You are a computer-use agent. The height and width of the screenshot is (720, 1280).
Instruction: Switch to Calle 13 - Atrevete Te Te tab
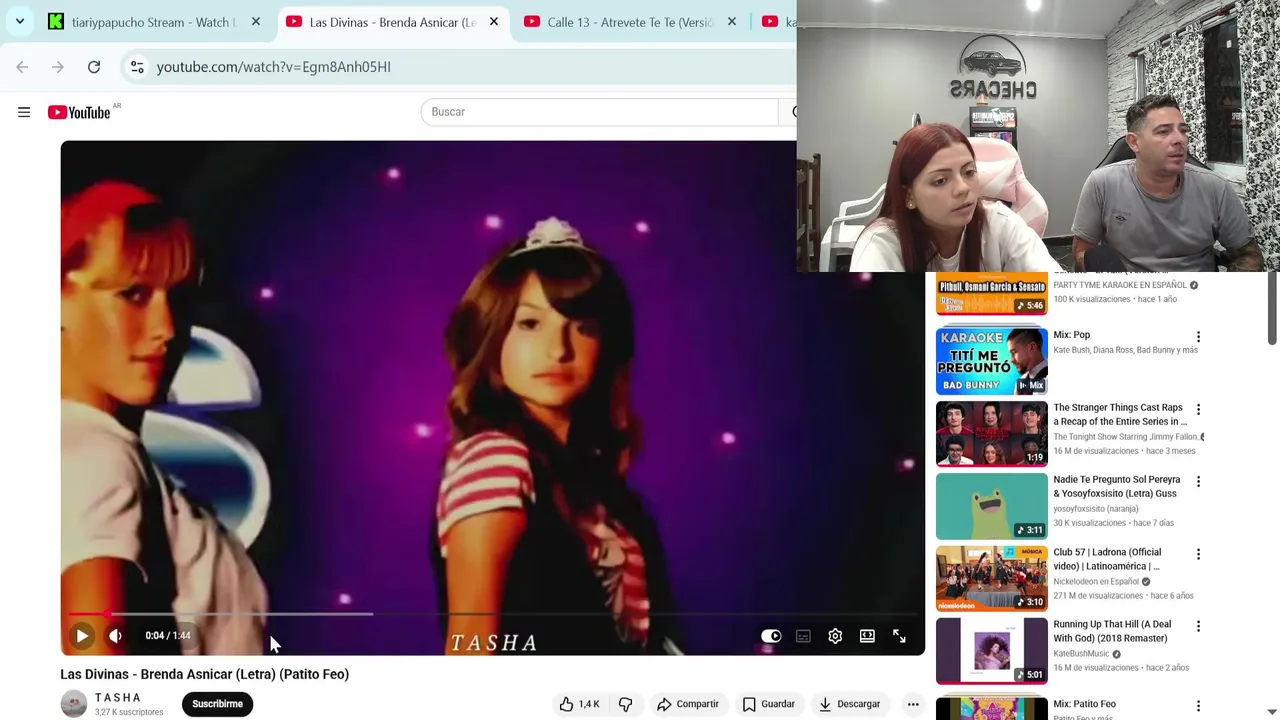[628, 22]
